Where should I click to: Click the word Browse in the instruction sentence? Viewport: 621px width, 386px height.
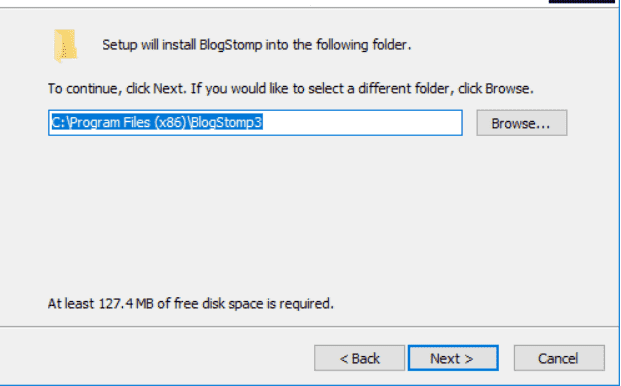click(508, 88)
